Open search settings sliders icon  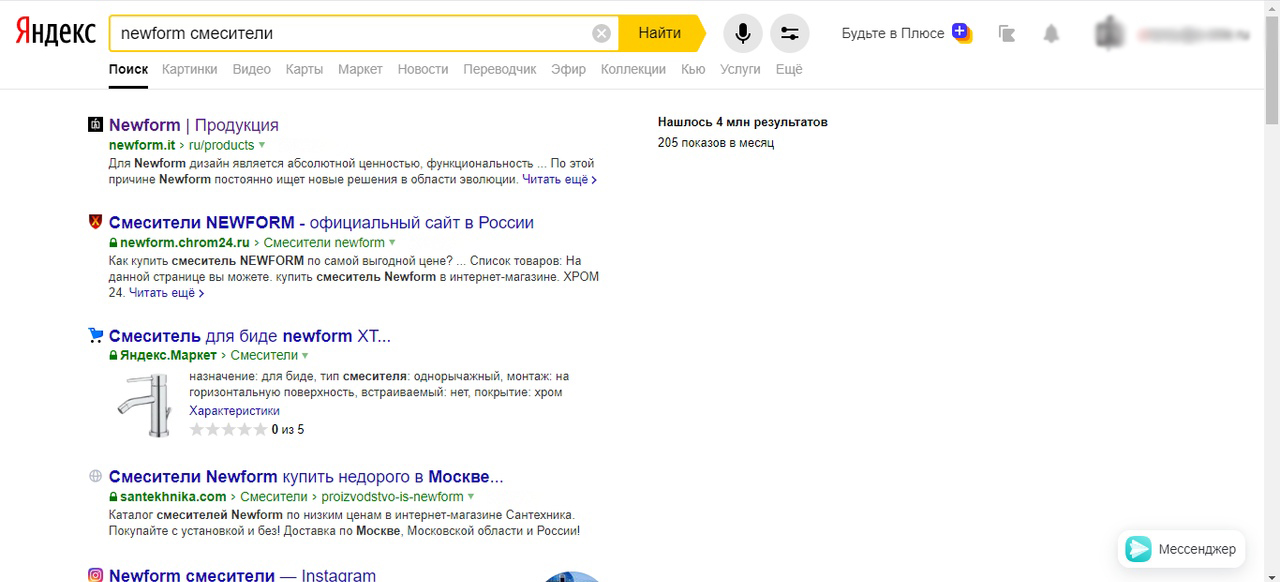pyautogui.click(x=789, y=33)
